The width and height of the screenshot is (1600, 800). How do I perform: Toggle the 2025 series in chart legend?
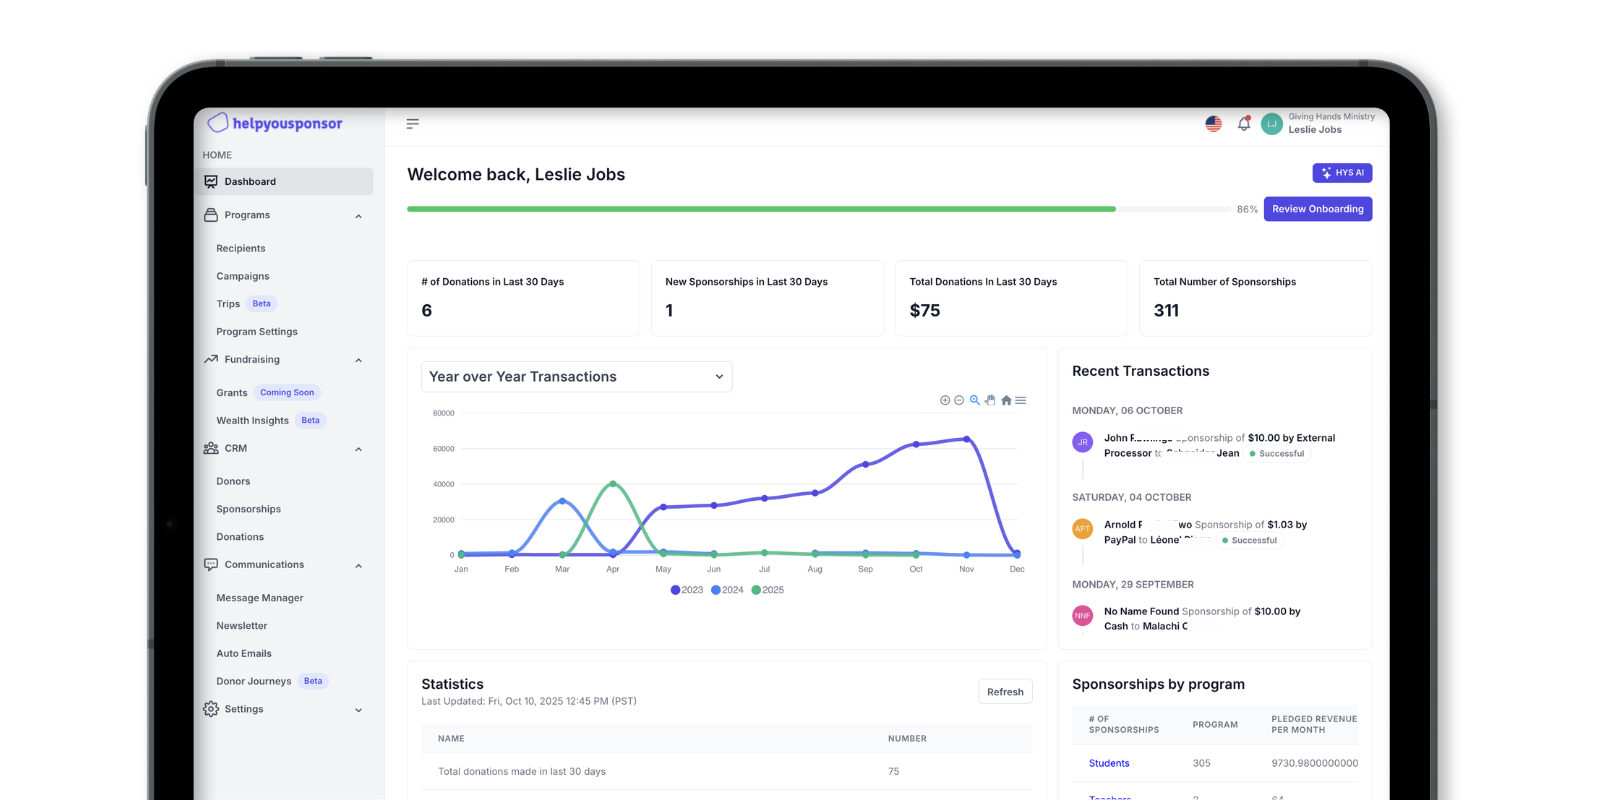[x=768, y=590]
